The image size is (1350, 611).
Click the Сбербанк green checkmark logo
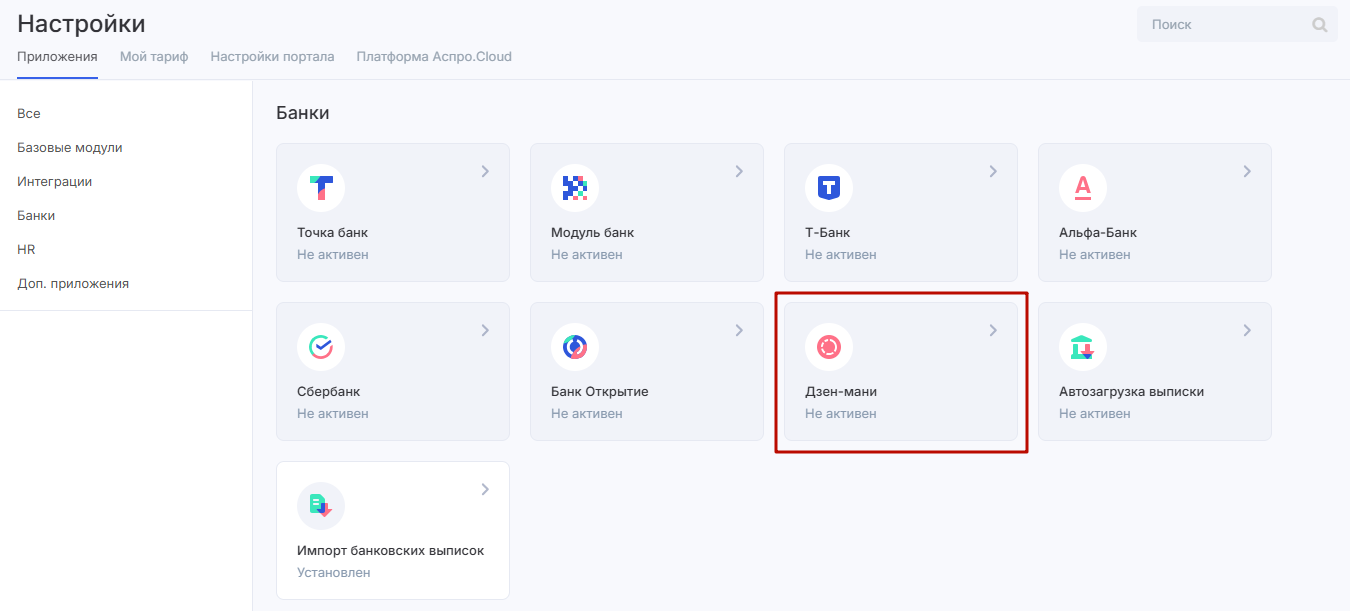point(321,347)
